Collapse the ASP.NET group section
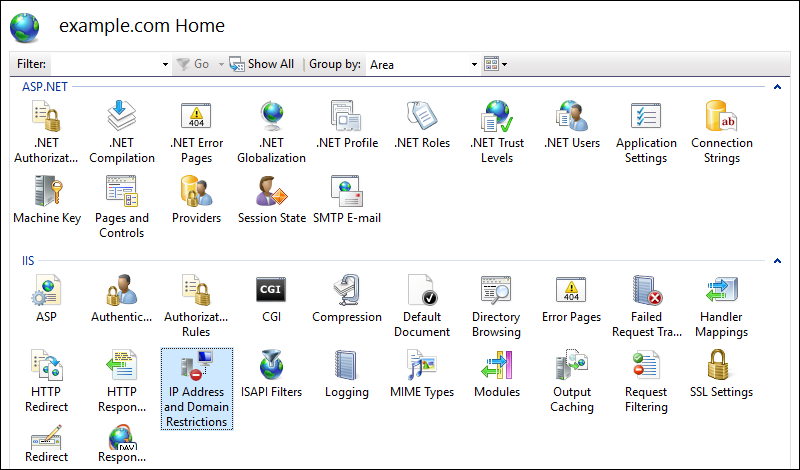 click(776, 87)
